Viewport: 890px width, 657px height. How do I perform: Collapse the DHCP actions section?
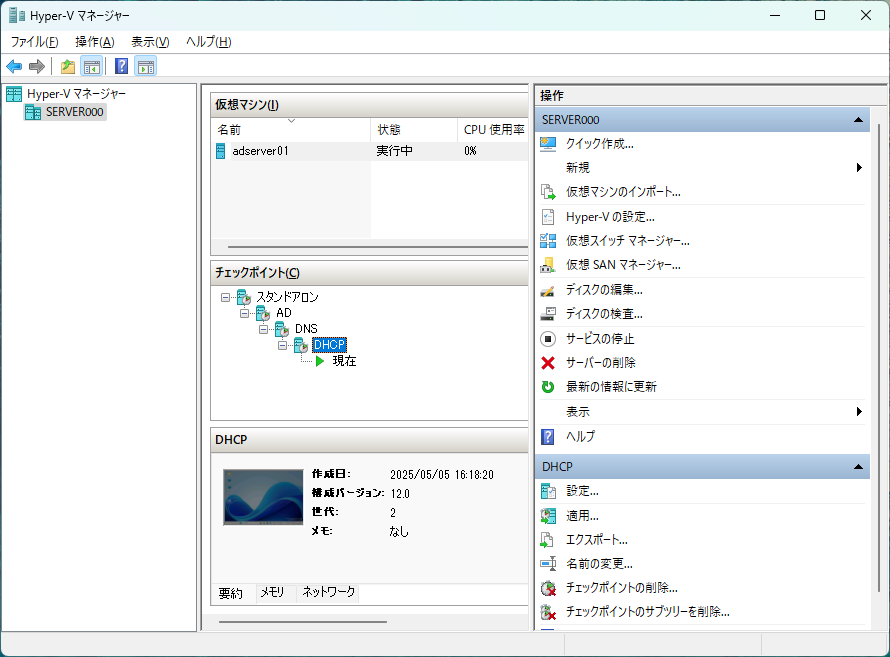click(858, 467)
